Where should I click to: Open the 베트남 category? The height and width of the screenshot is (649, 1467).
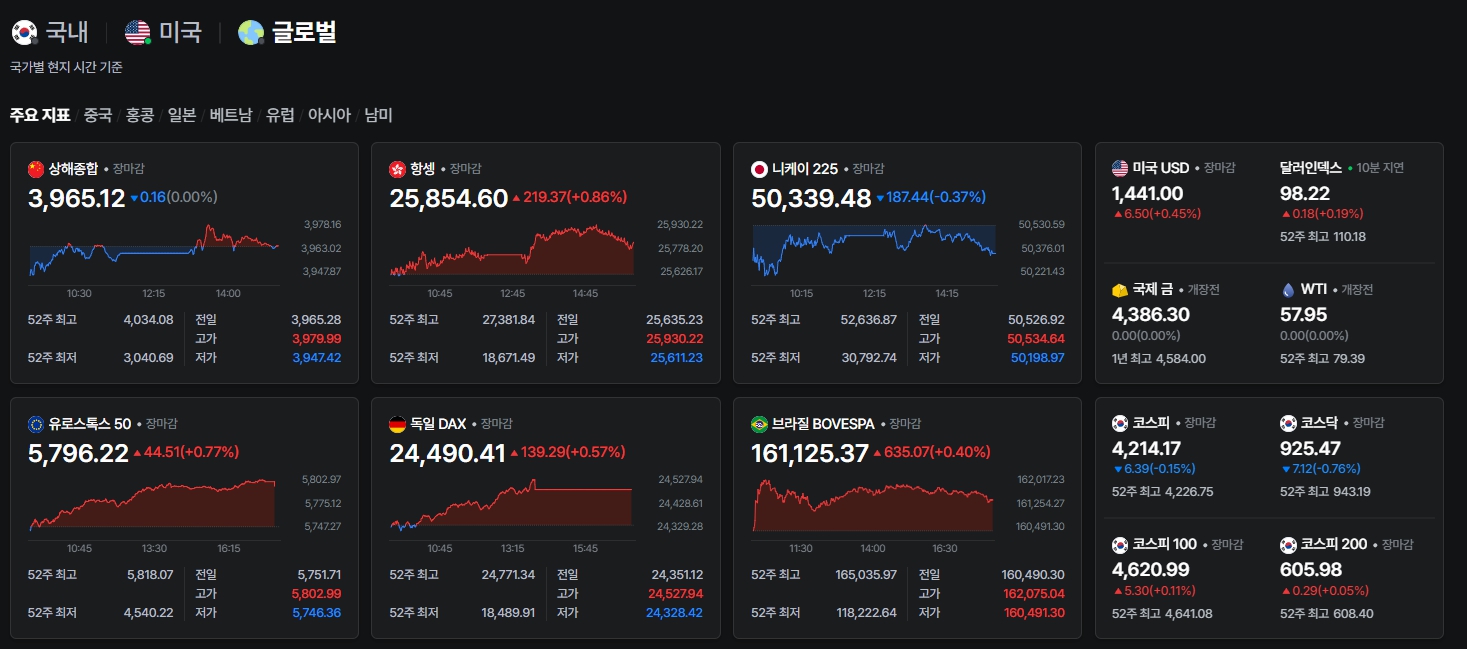(231, 115)
